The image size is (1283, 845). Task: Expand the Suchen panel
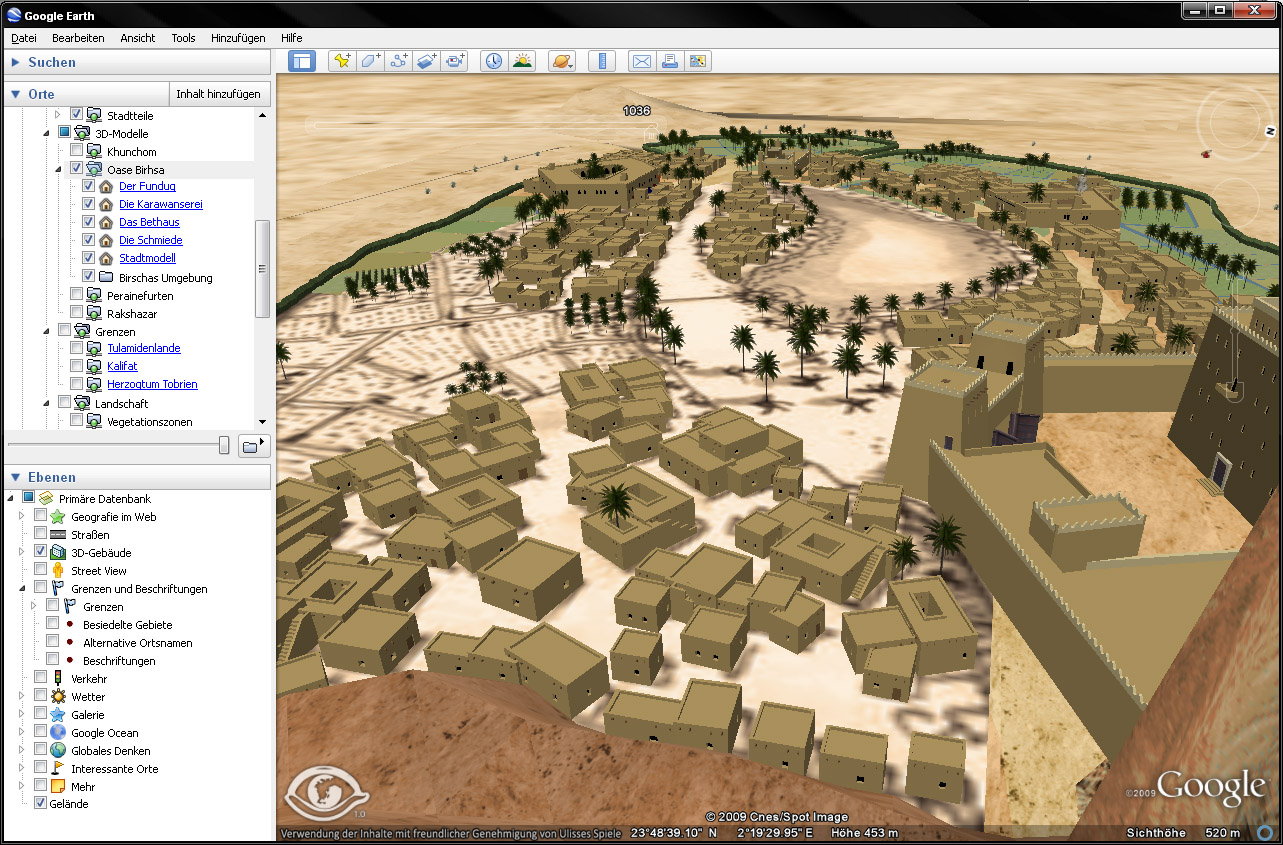pyautogui.click(x=15, y=62)
